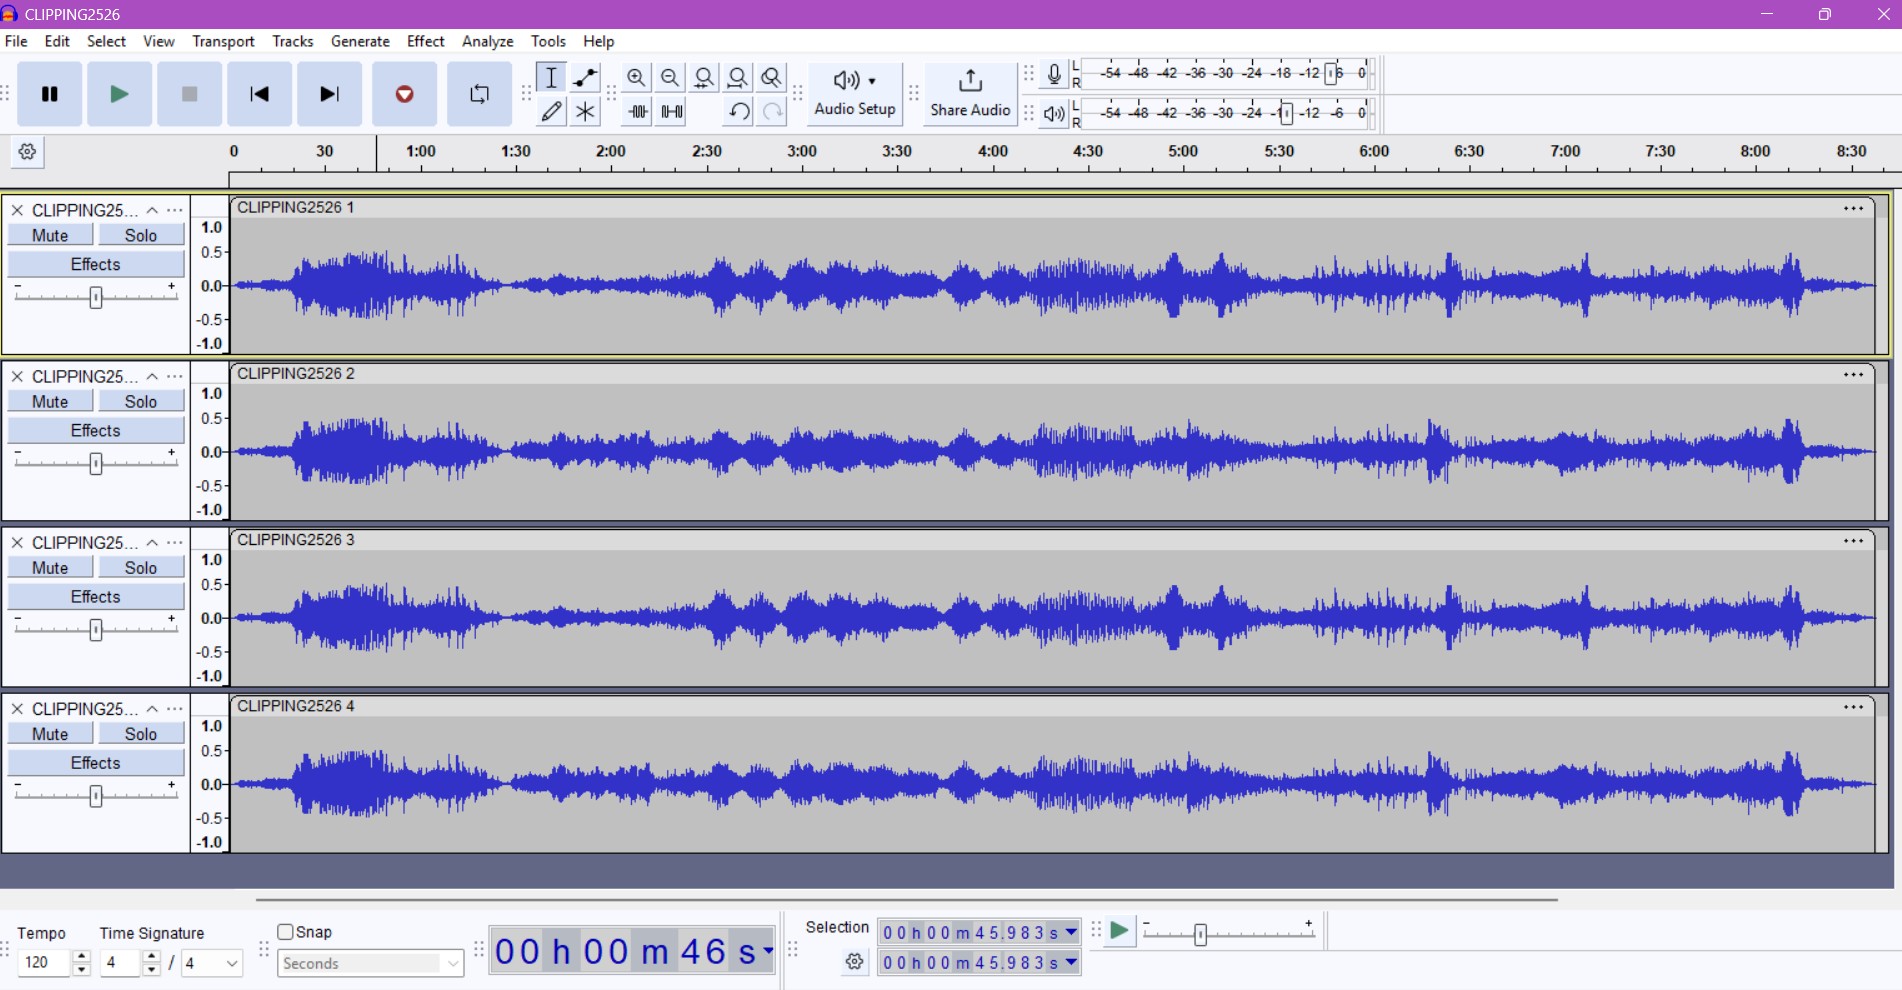
Task: Start playback with the Play button
Action: pos(119,94)
